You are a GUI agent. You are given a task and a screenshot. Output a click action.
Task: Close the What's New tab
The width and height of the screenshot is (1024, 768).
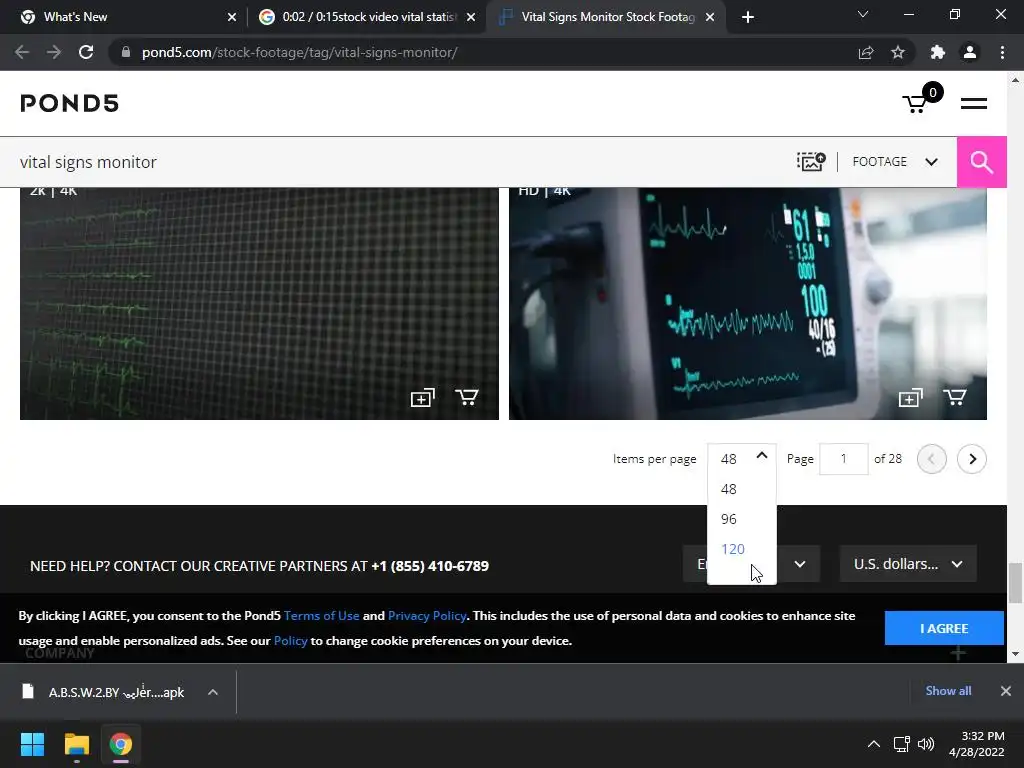coord(232,17)
